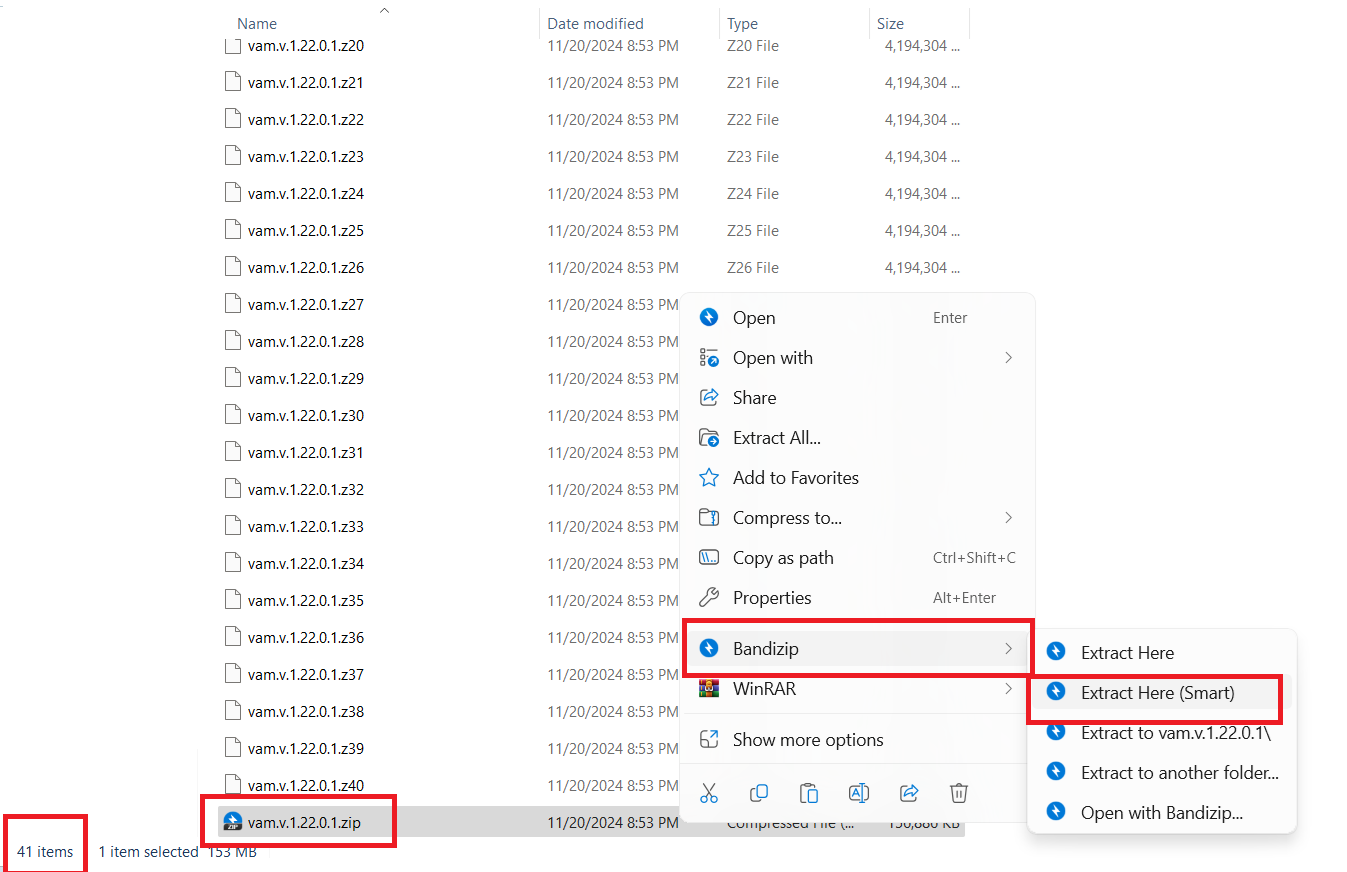Sort files by the Name column header
Screen dimensions: 1347x872
[257, 24]
